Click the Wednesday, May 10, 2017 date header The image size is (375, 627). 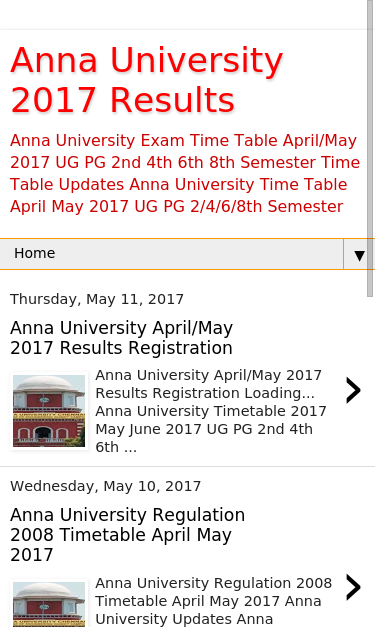click(x=105, y=486)
